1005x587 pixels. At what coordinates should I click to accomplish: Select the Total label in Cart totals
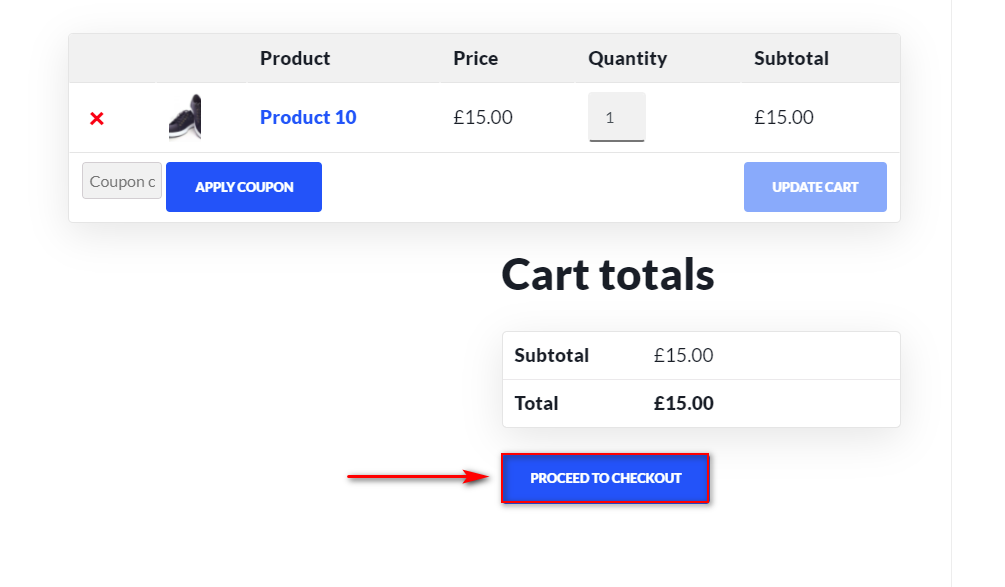coord(536,403)
